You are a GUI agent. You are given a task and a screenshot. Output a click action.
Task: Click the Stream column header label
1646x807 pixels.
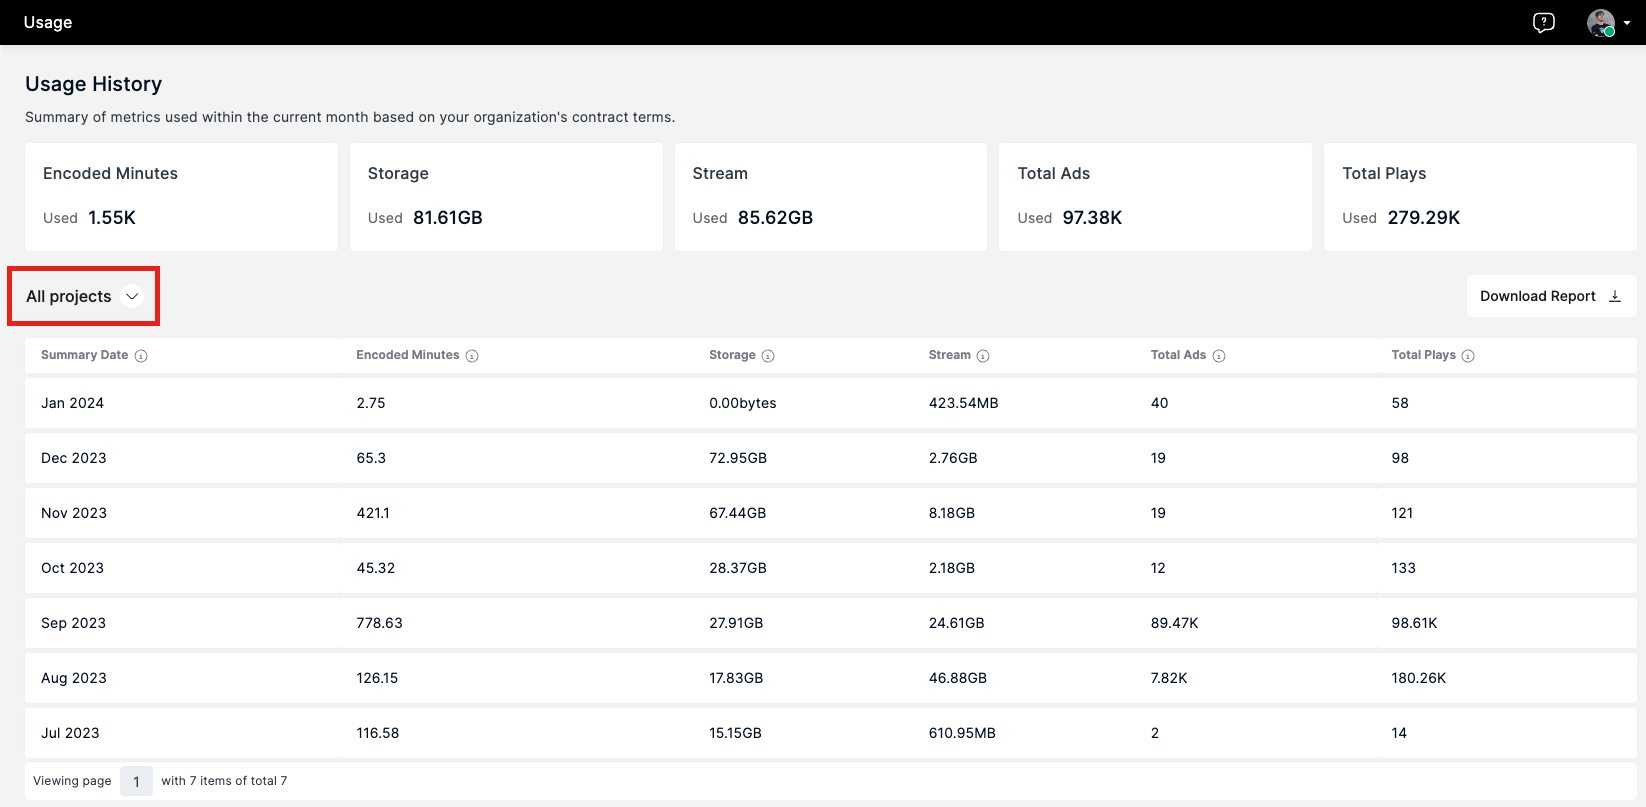949,355
